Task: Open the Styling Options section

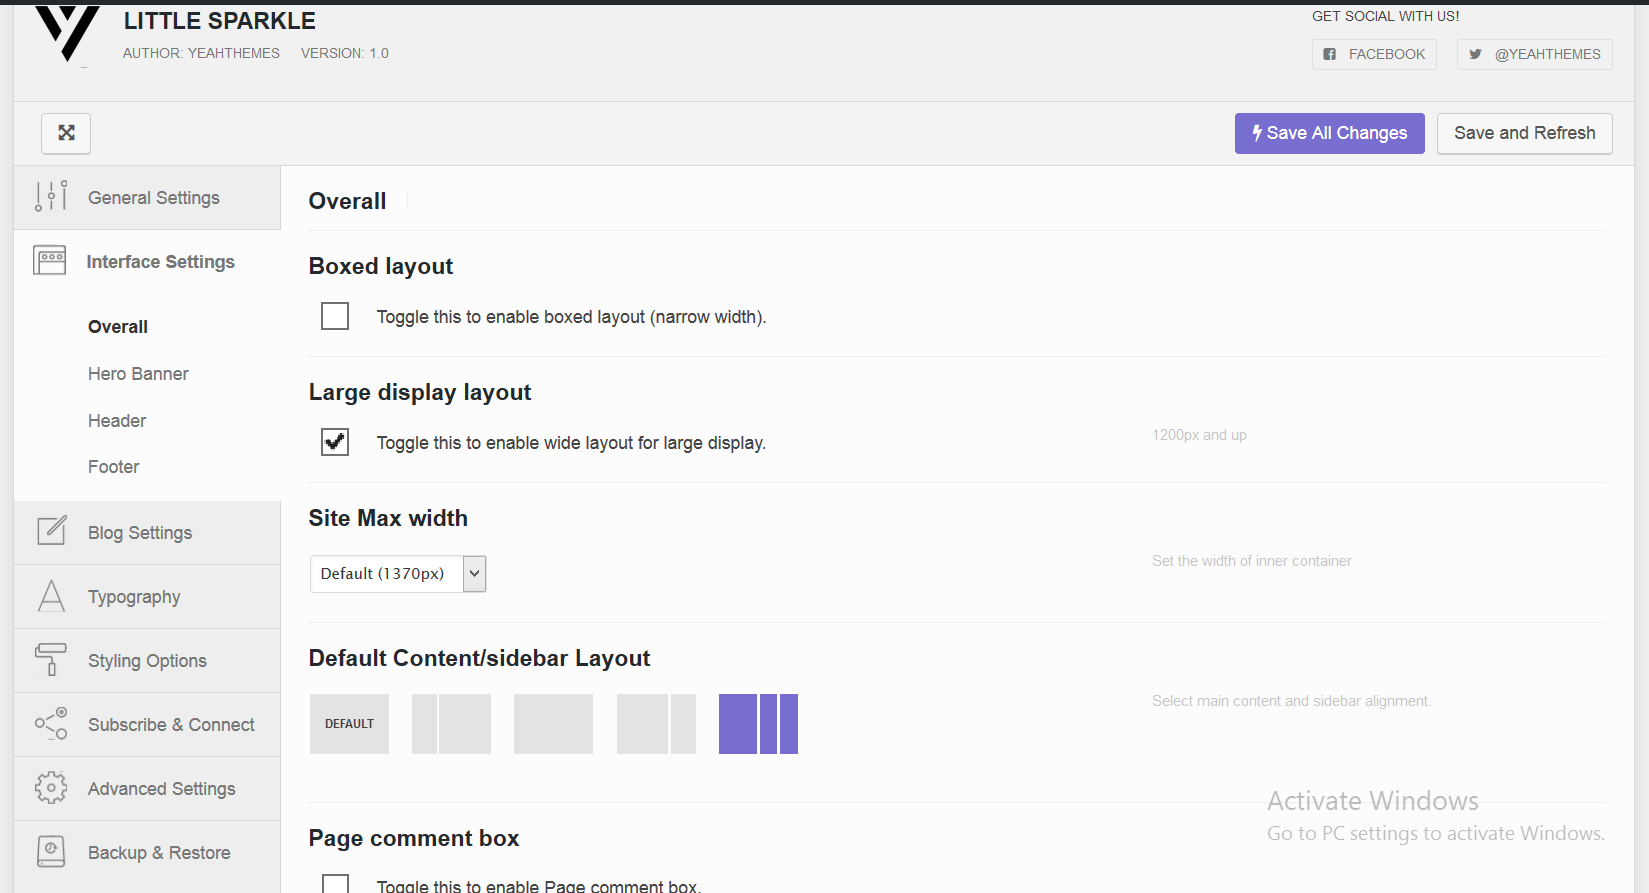Action: [x=147, y=661]
